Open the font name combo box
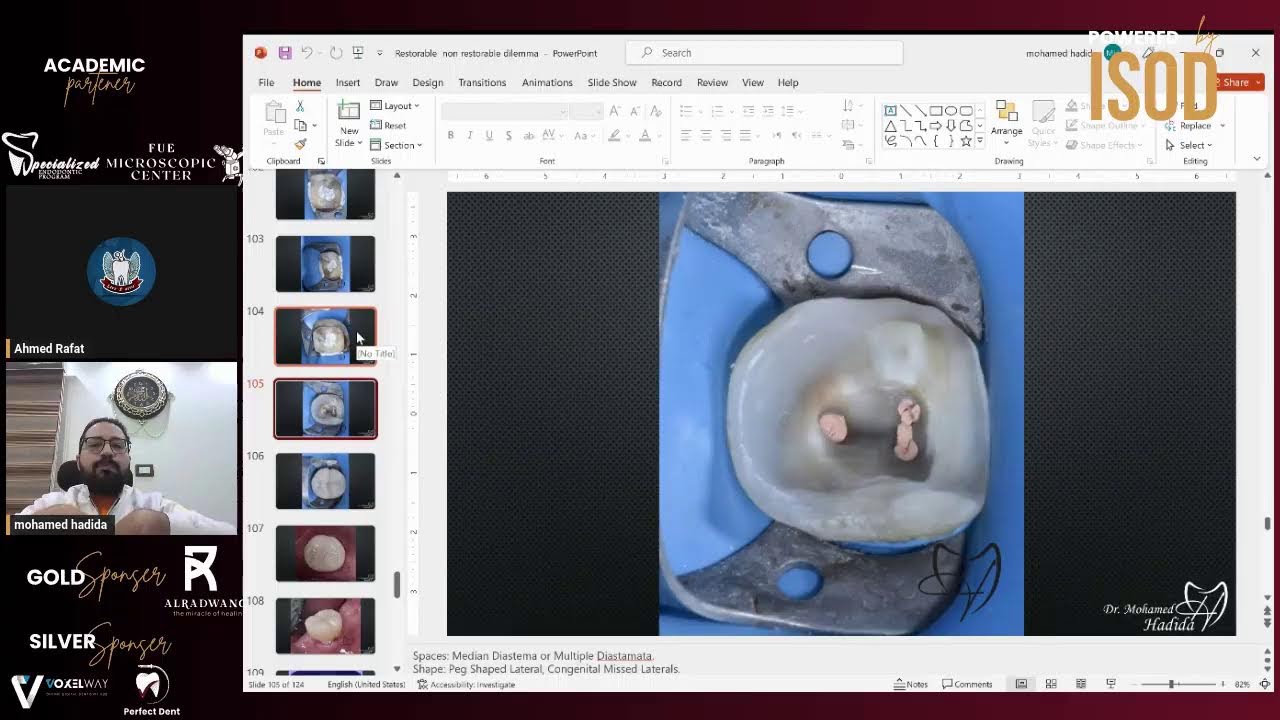Viewport: 1280px width, 720px height. [504, 111]
